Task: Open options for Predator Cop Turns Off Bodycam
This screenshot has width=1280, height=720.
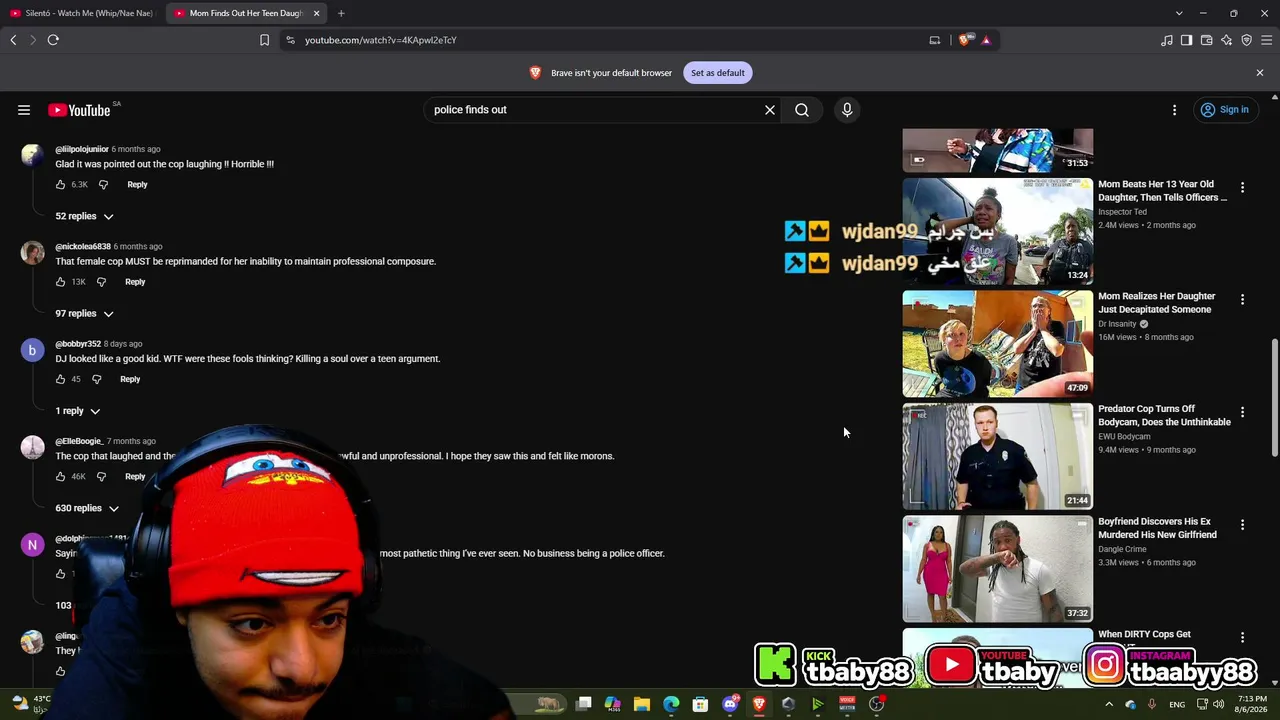Action: pos(1242,412)
